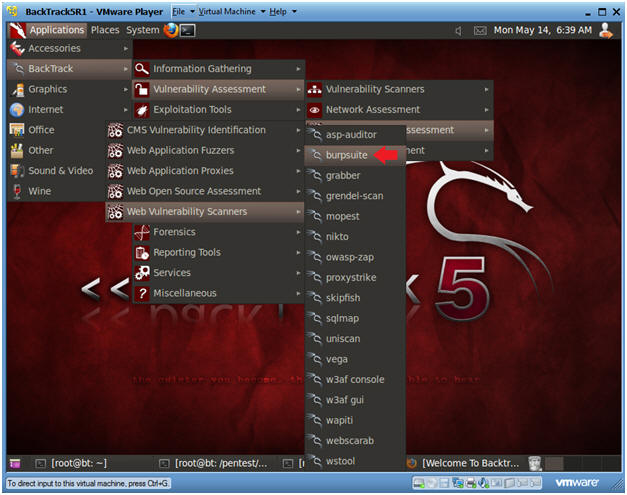Click the trash icon in bottom panel

[x=535, y=463]
